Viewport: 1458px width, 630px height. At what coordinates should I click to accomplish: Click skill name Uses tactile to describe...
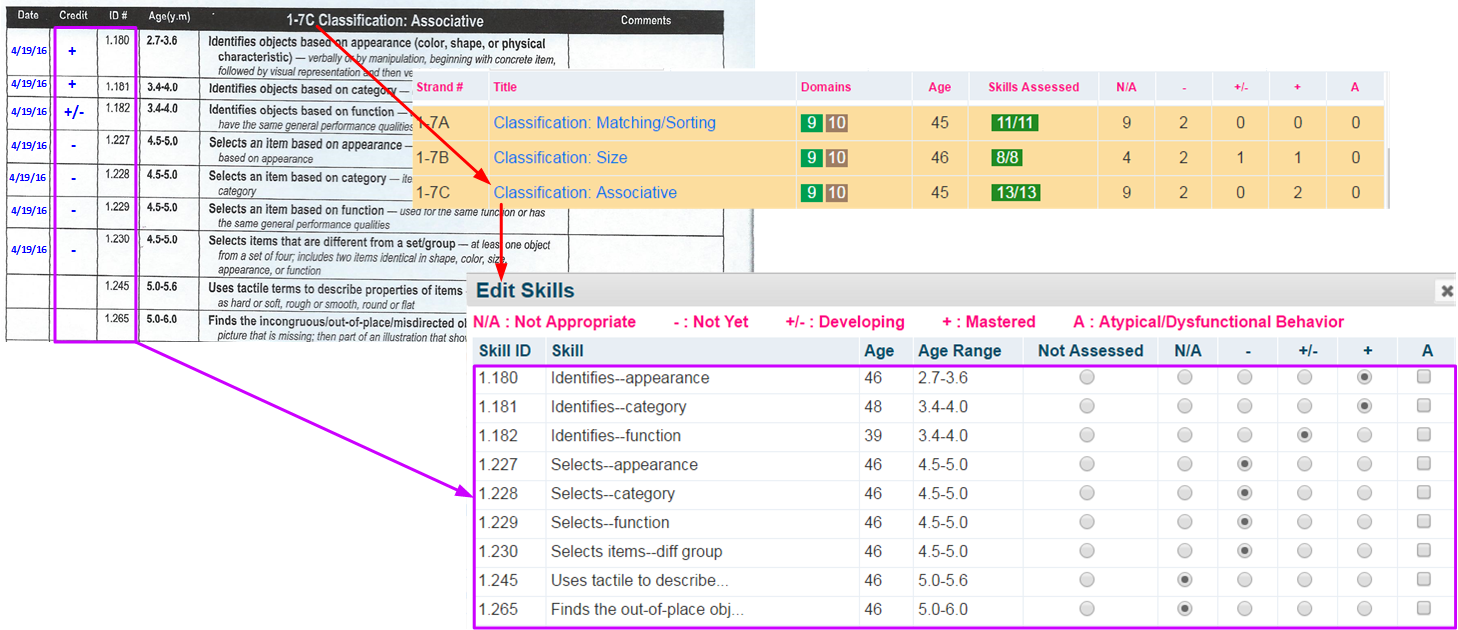point(640,580)
